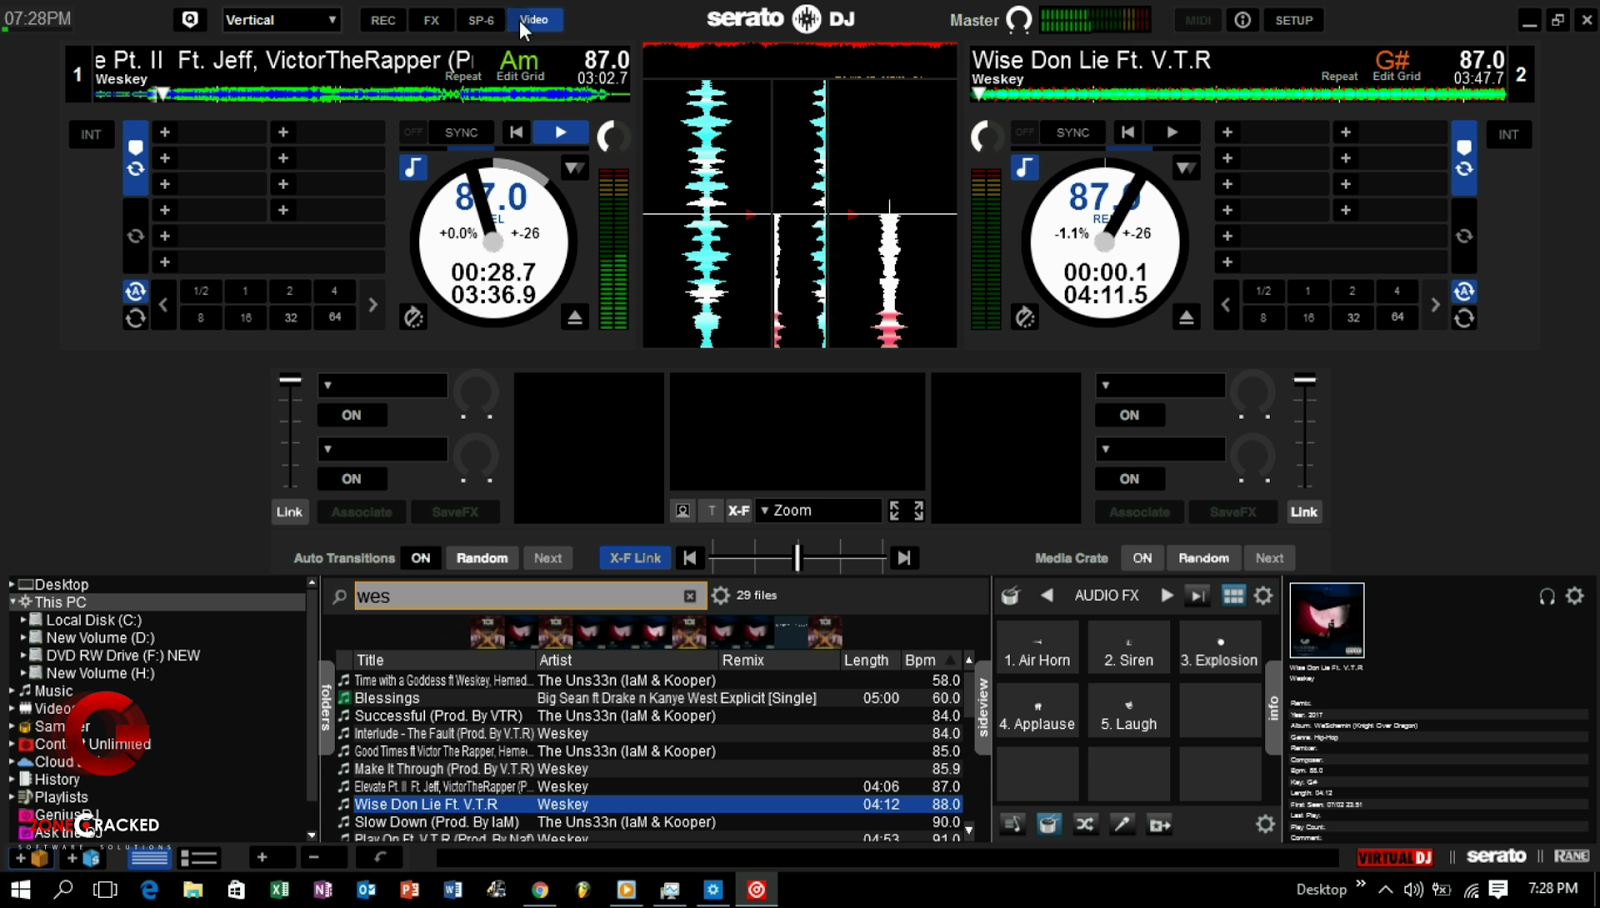The height and width of the screenshot is (908, 1600).
Task: Open AUDIO FX panel settings gear
Action: coord(1264,596)
